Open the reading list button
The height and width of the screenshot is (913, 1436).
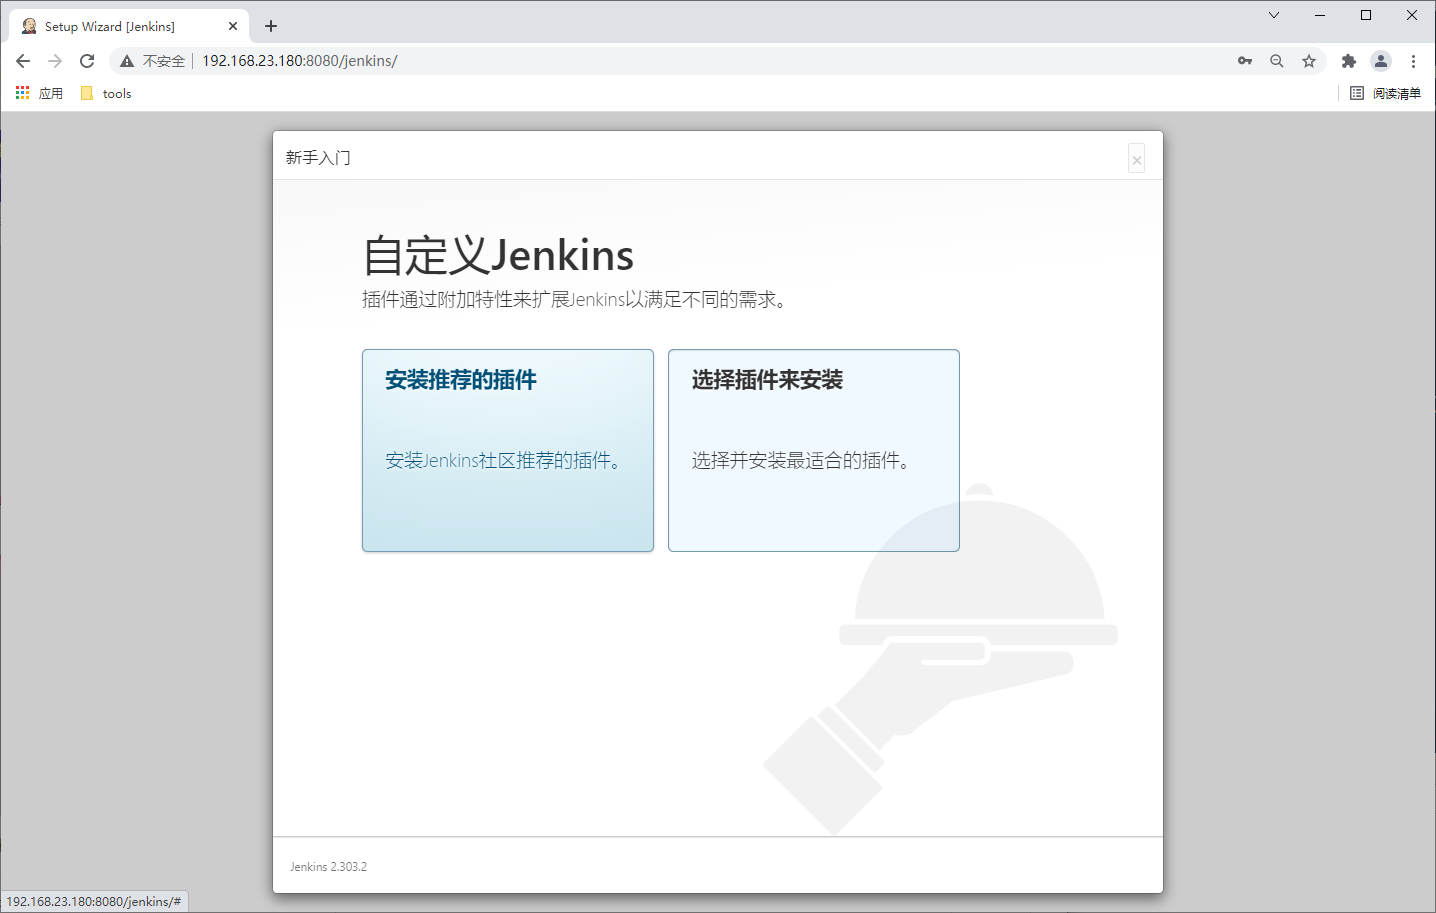point(1385,93)
